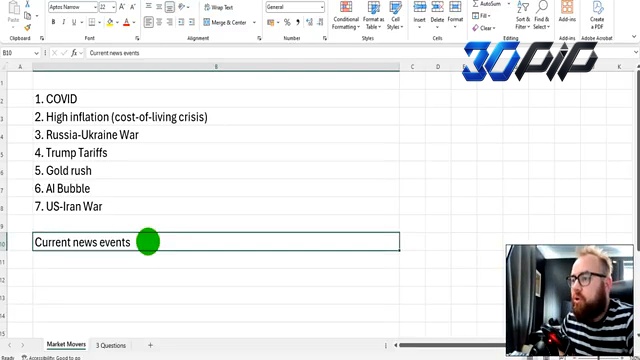
Task: Open the Clear dropdown
Action: (x=484, y=28)
